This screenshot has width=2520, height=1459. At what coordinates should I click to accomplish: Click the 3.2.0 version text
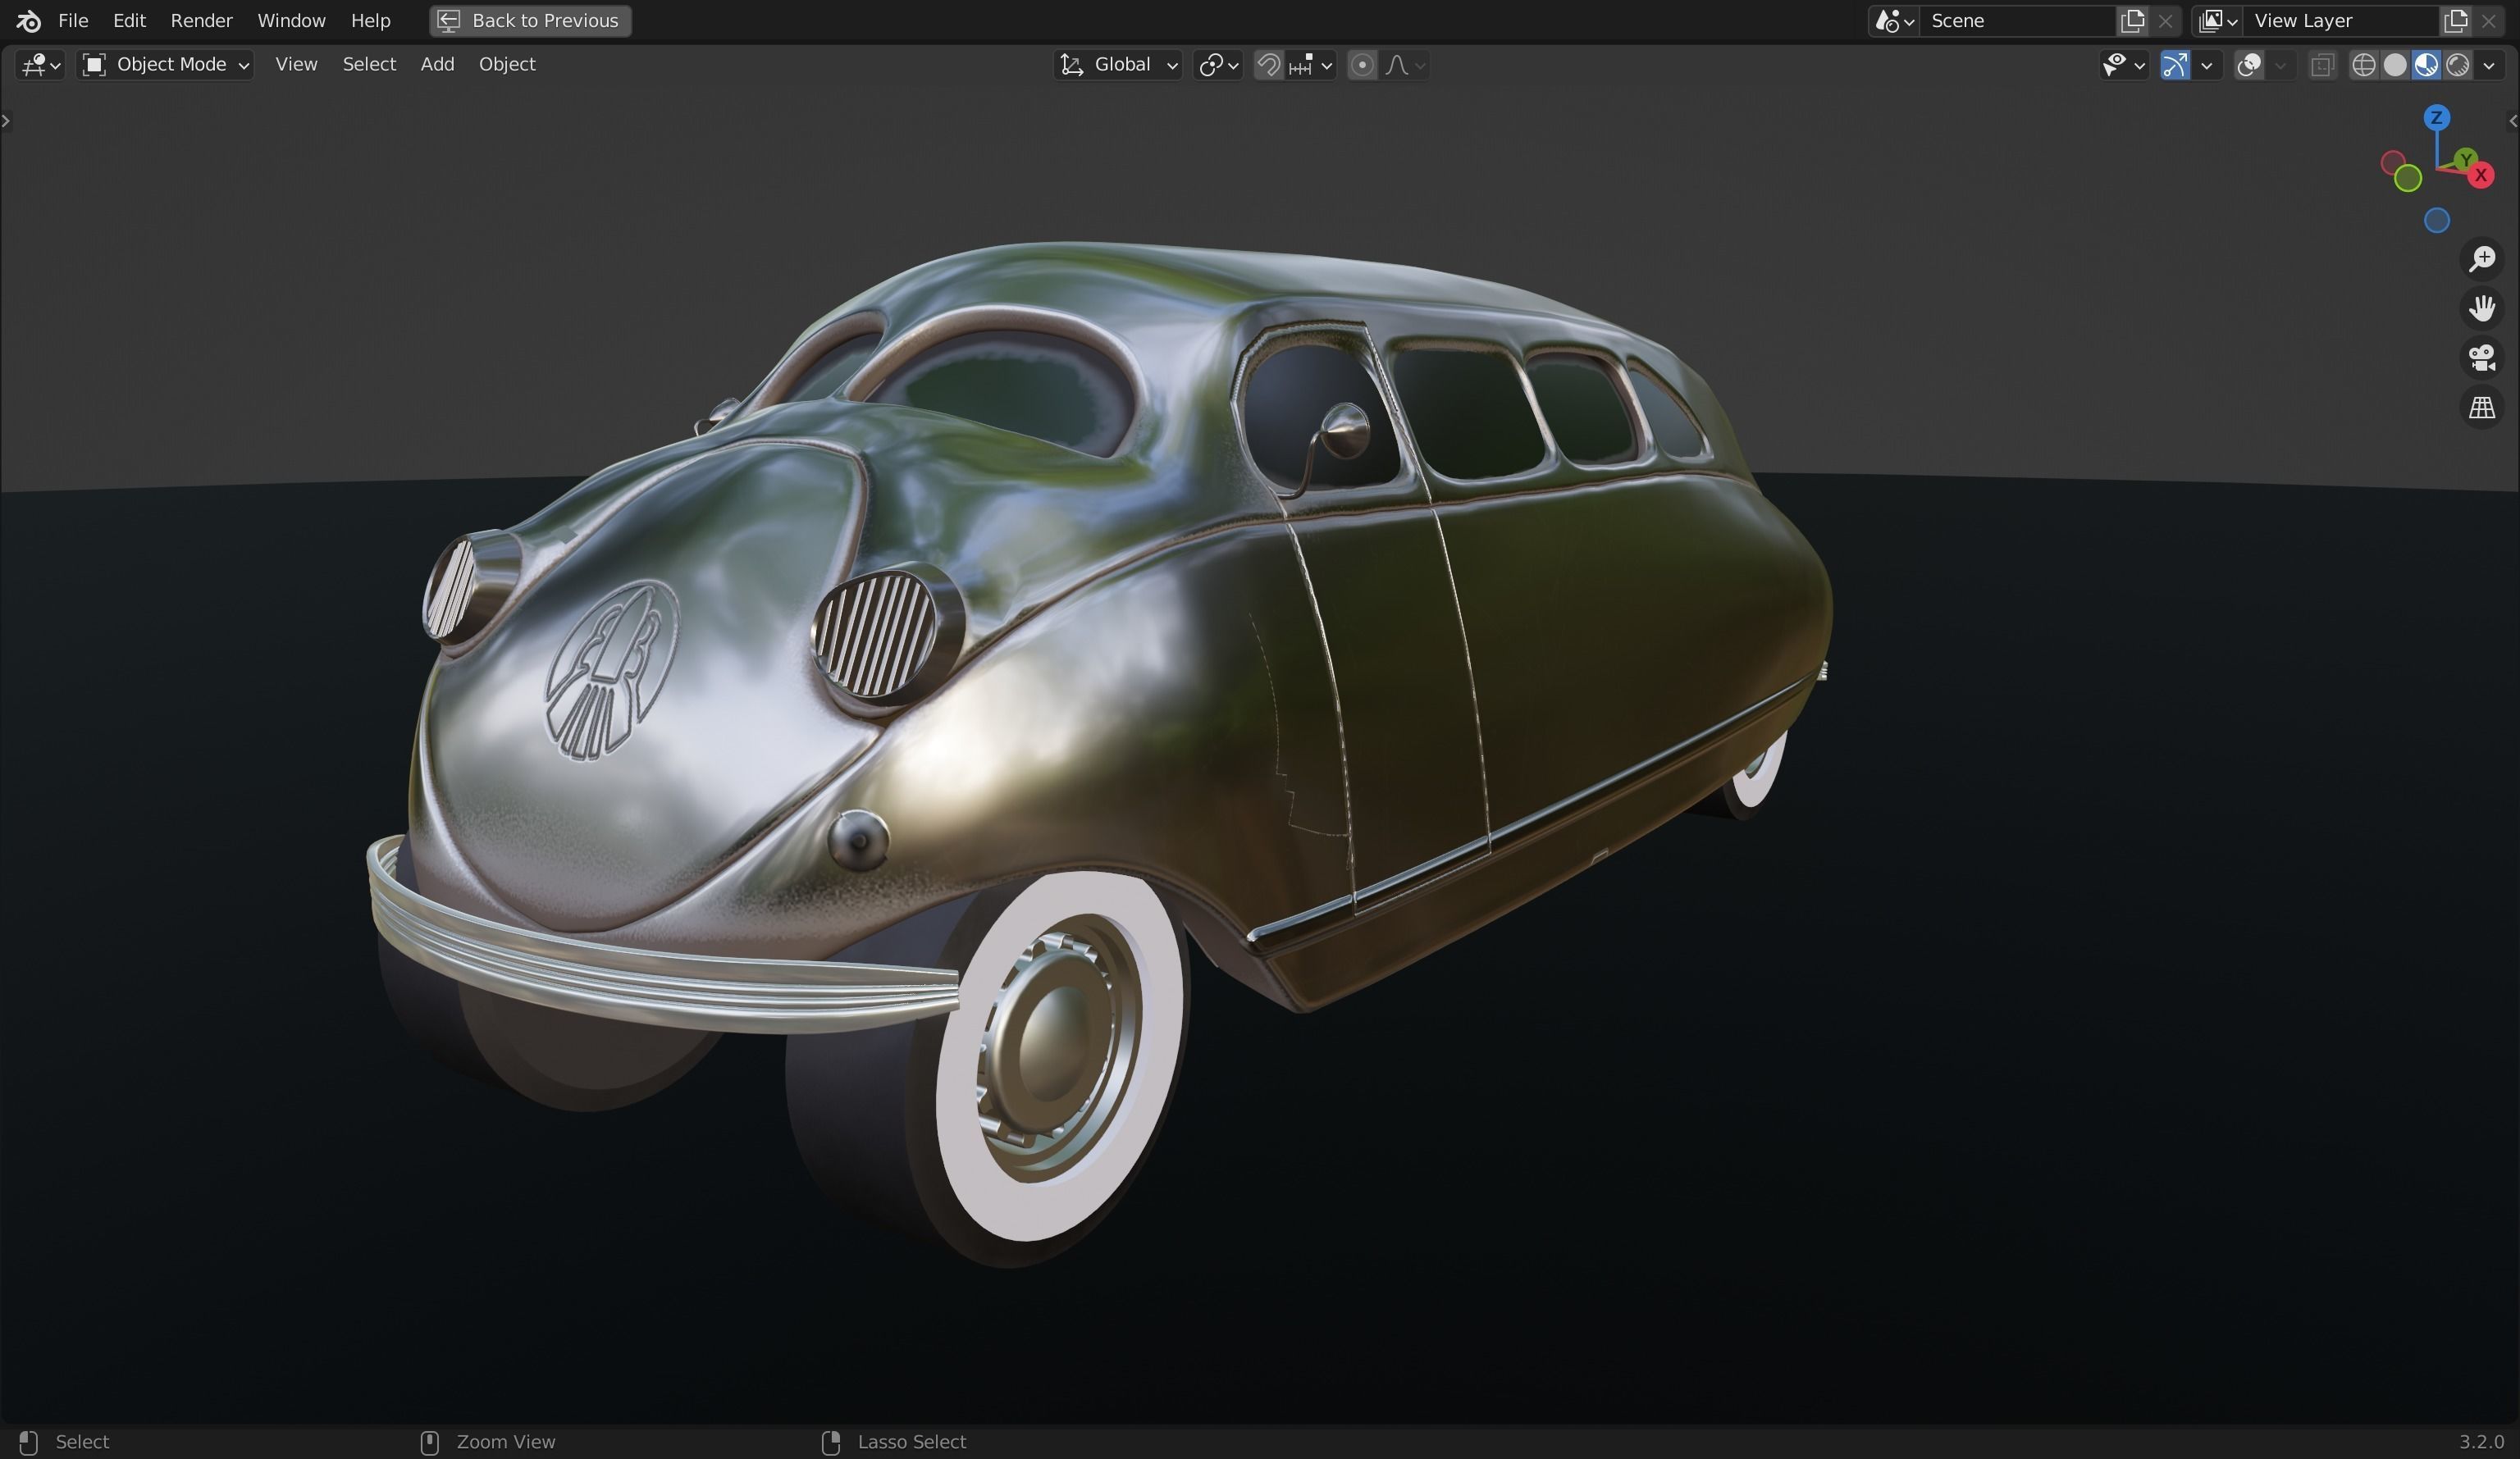point(2481,1442)
